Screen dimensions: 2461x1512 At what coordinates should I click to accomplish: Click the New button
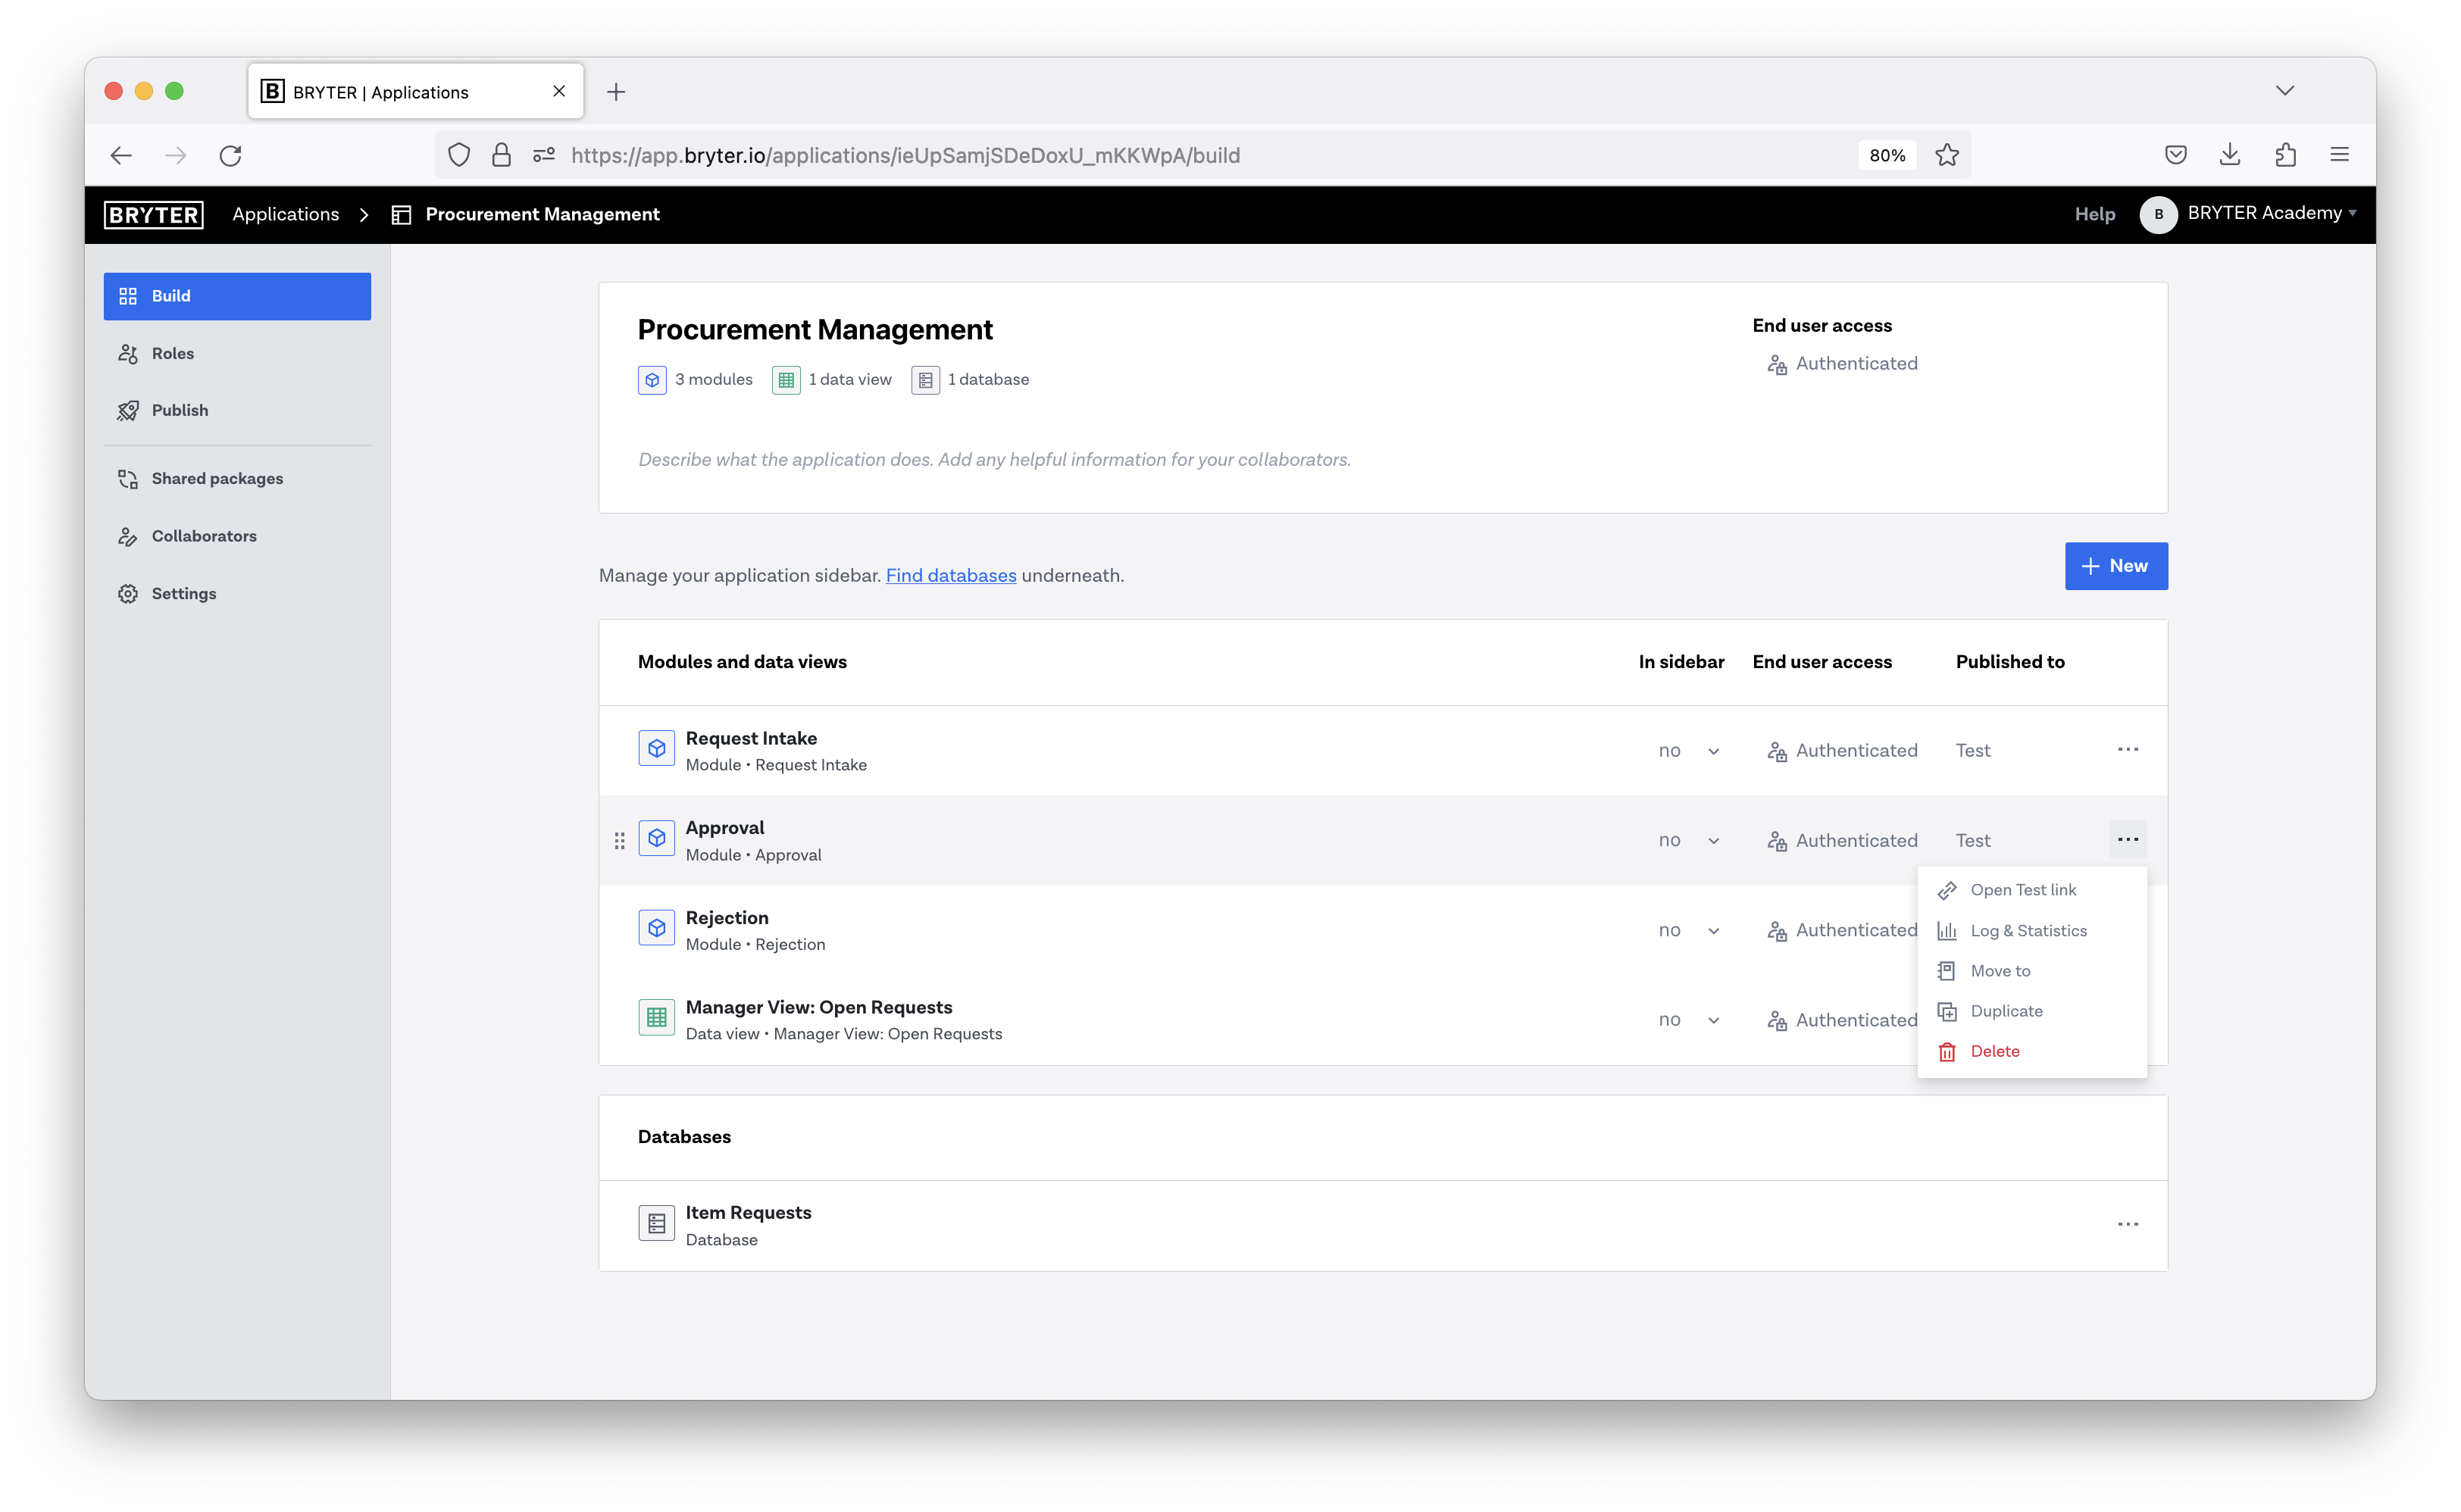click(x=2115, y=566)
